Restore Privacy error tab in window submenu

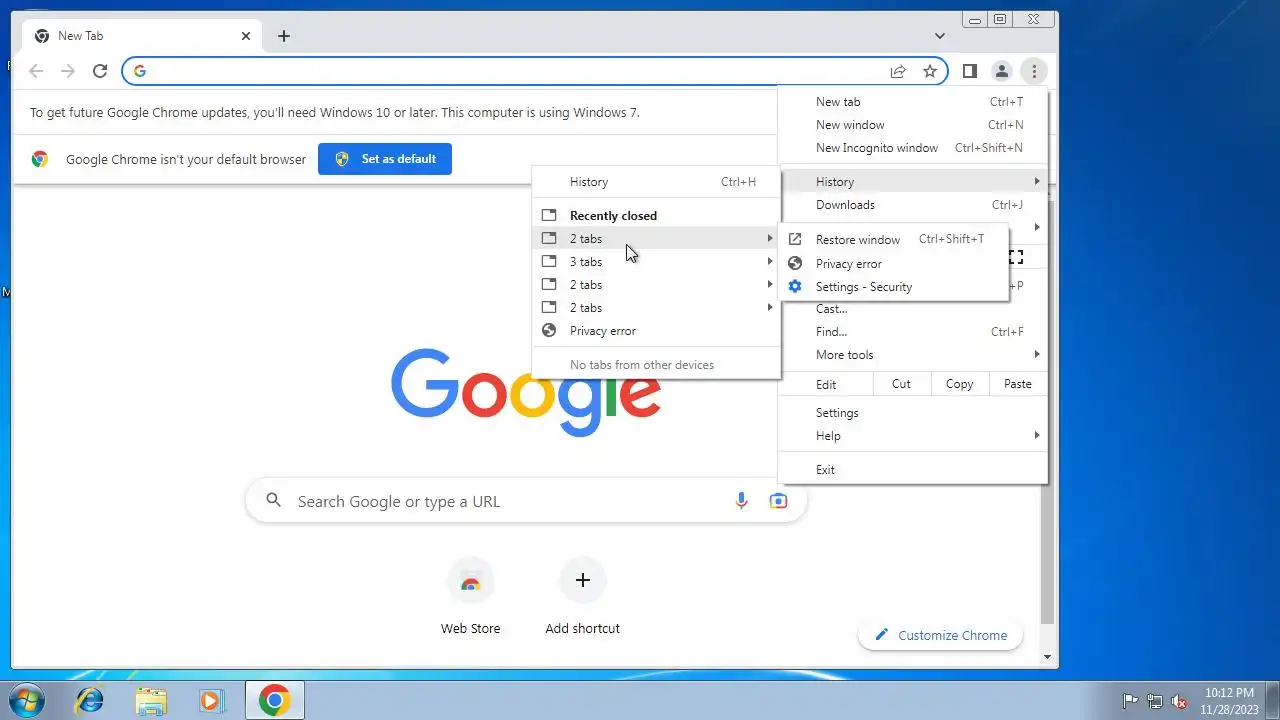click(x=893, y=264)
